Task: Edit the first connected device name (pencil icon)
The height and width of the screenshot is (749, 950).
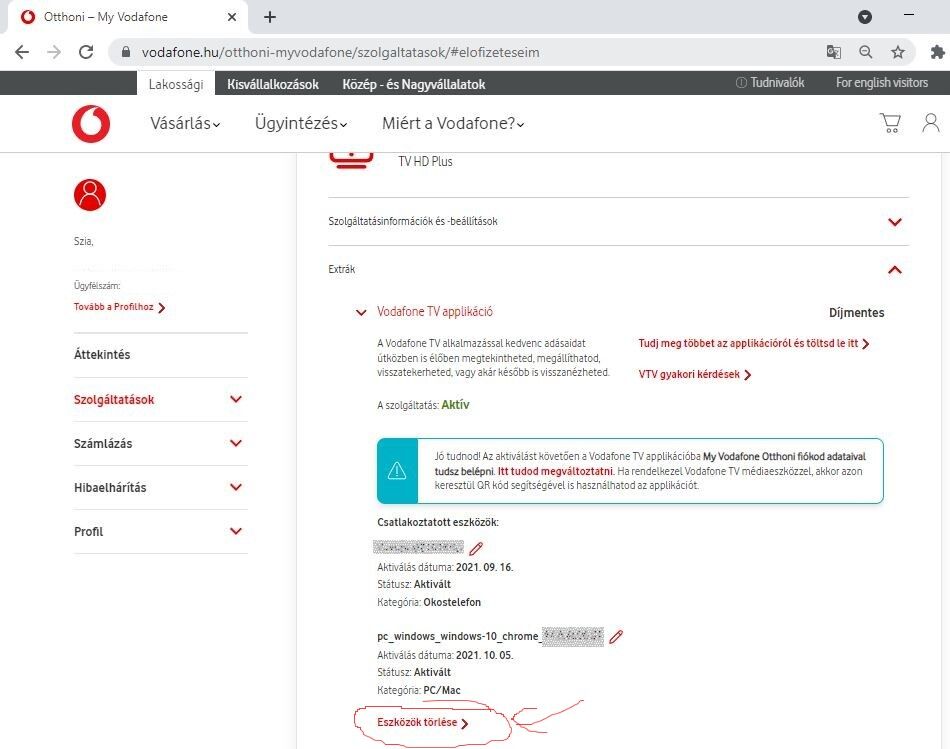Action: coord(476,548)
